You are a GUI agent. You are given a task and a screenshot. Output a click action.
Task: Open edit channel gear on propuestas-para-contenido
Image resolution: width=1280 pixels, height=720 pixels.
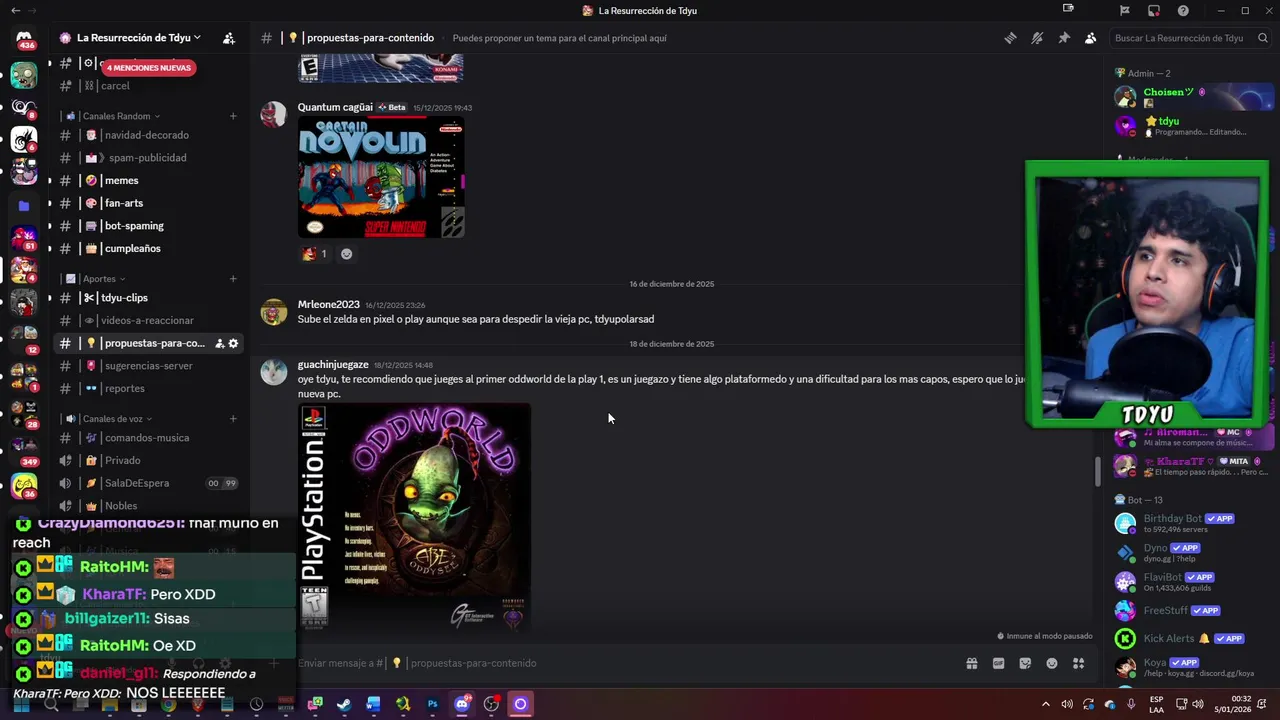click(x=234, y=344)
